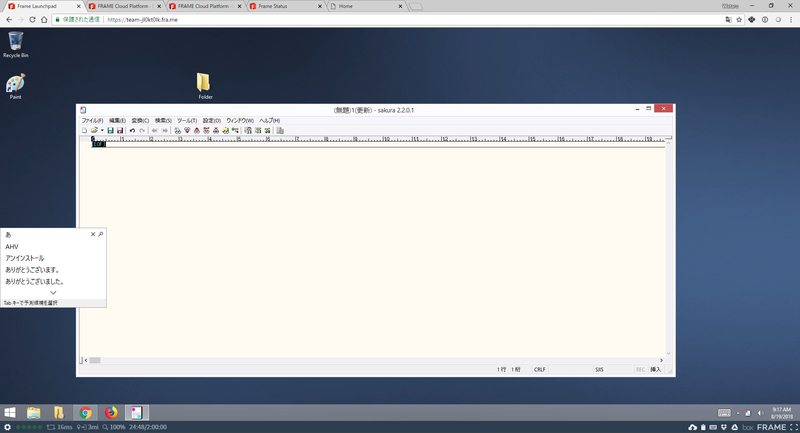800x433 pixels.
Task: Click the Chrome taskbar icon
Action: [85, 413]
